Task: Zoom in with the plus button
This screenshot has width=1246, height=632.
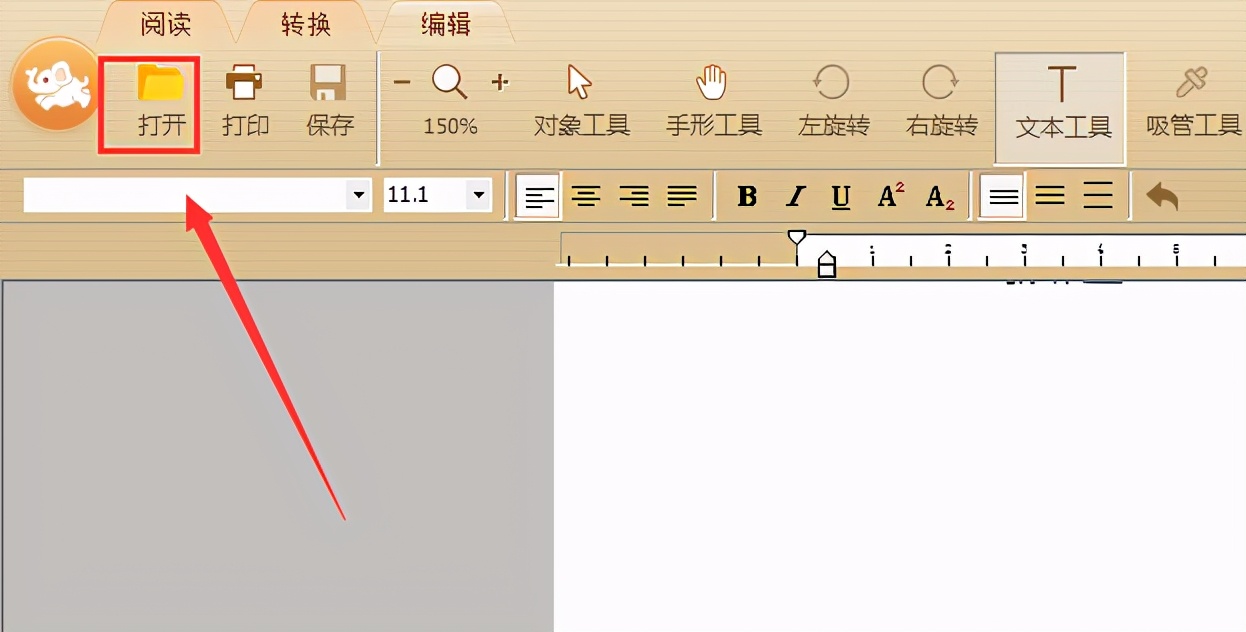Action: point(500,82)
